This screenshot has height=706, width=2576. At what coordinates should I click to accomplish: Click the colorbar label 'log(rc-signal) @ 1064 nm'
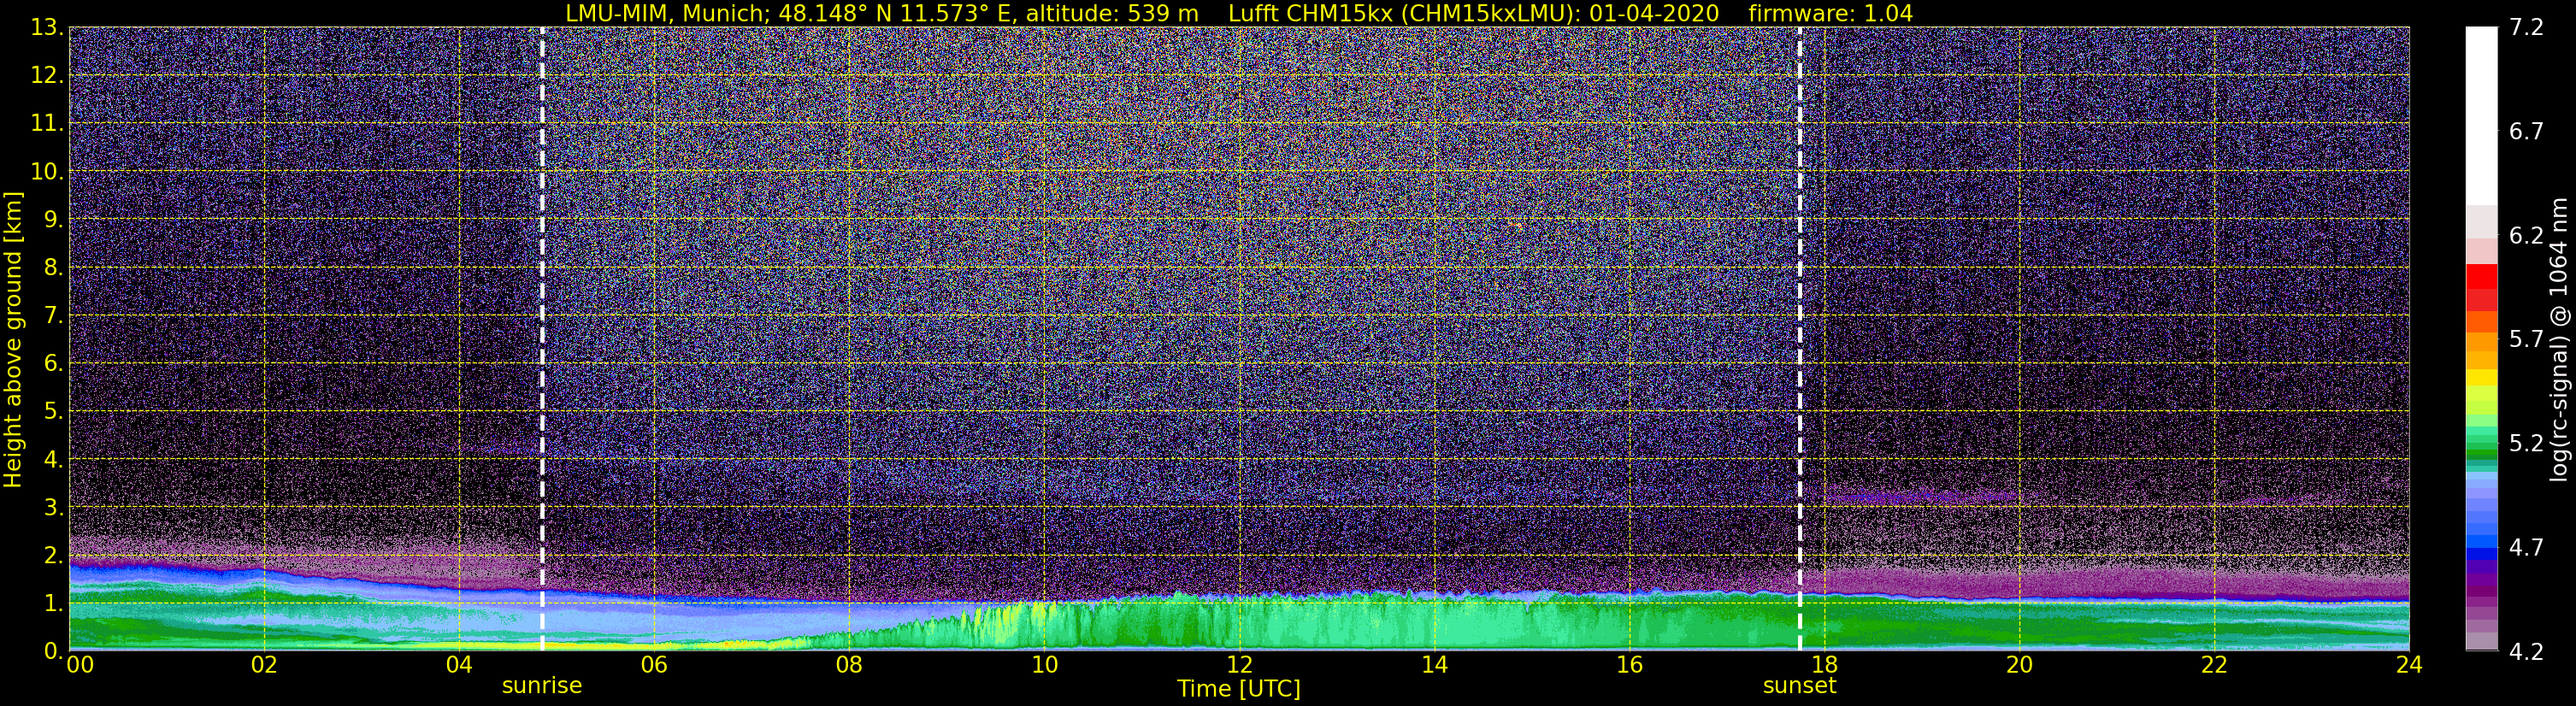(x=2558, y=339)
